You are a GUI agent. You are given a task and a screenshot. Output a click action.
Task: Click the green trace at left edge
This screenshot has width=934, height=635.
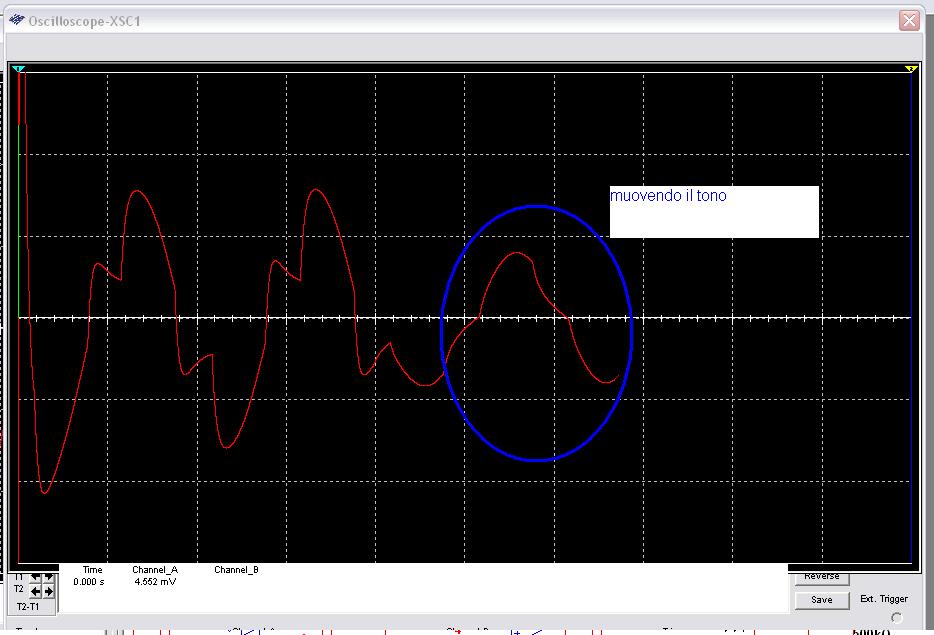19,220
